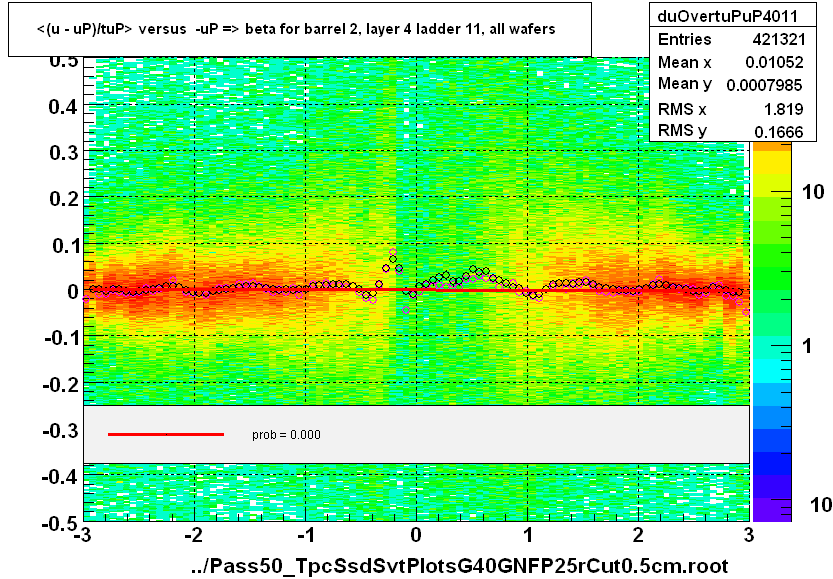
Task: Click the red fit line sample in legend
Action: coord(166,435)
